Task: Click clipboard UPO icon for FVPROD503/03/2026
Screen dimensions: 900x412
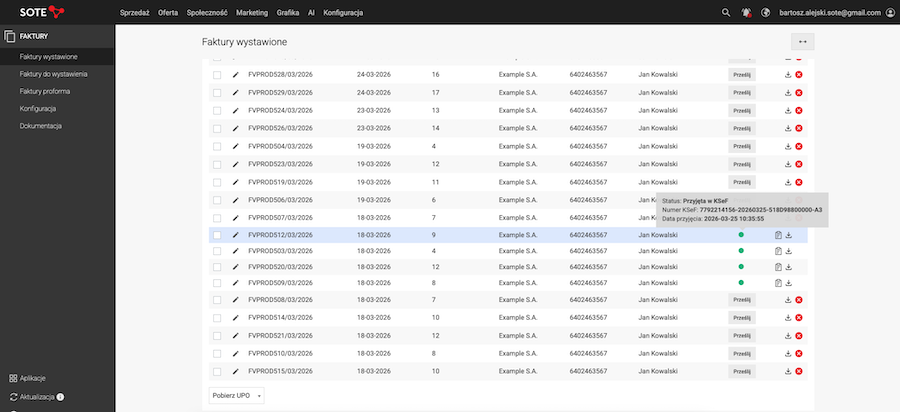Action: pyautogui.click(x=777, y=250)
